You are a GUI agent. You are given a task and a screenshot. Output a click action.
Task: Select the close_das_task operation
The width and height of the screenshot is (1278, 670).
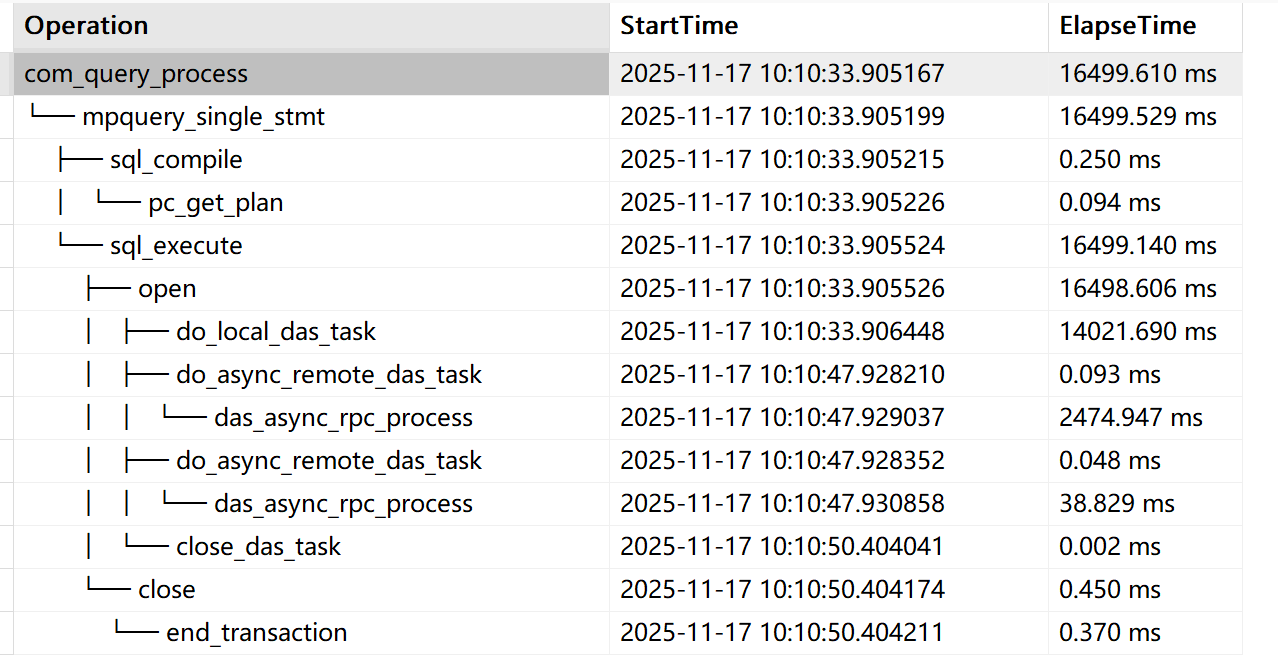(258, 547)
